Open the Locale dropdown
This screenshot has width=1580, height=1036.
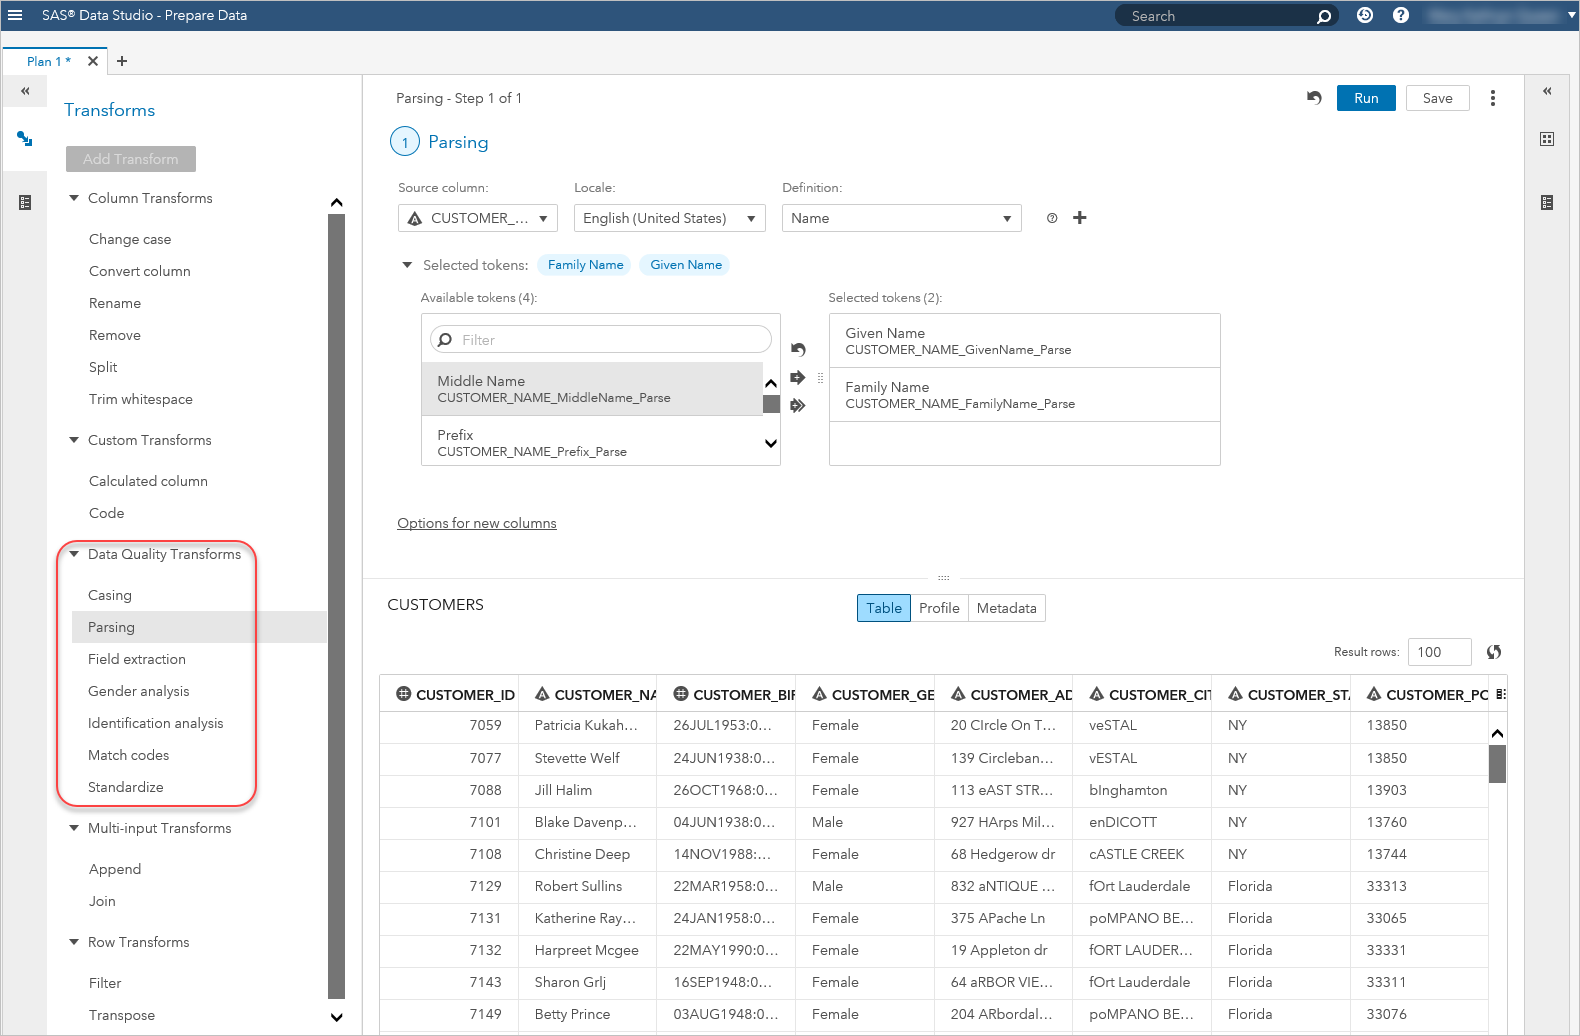(x=669, y=218)
